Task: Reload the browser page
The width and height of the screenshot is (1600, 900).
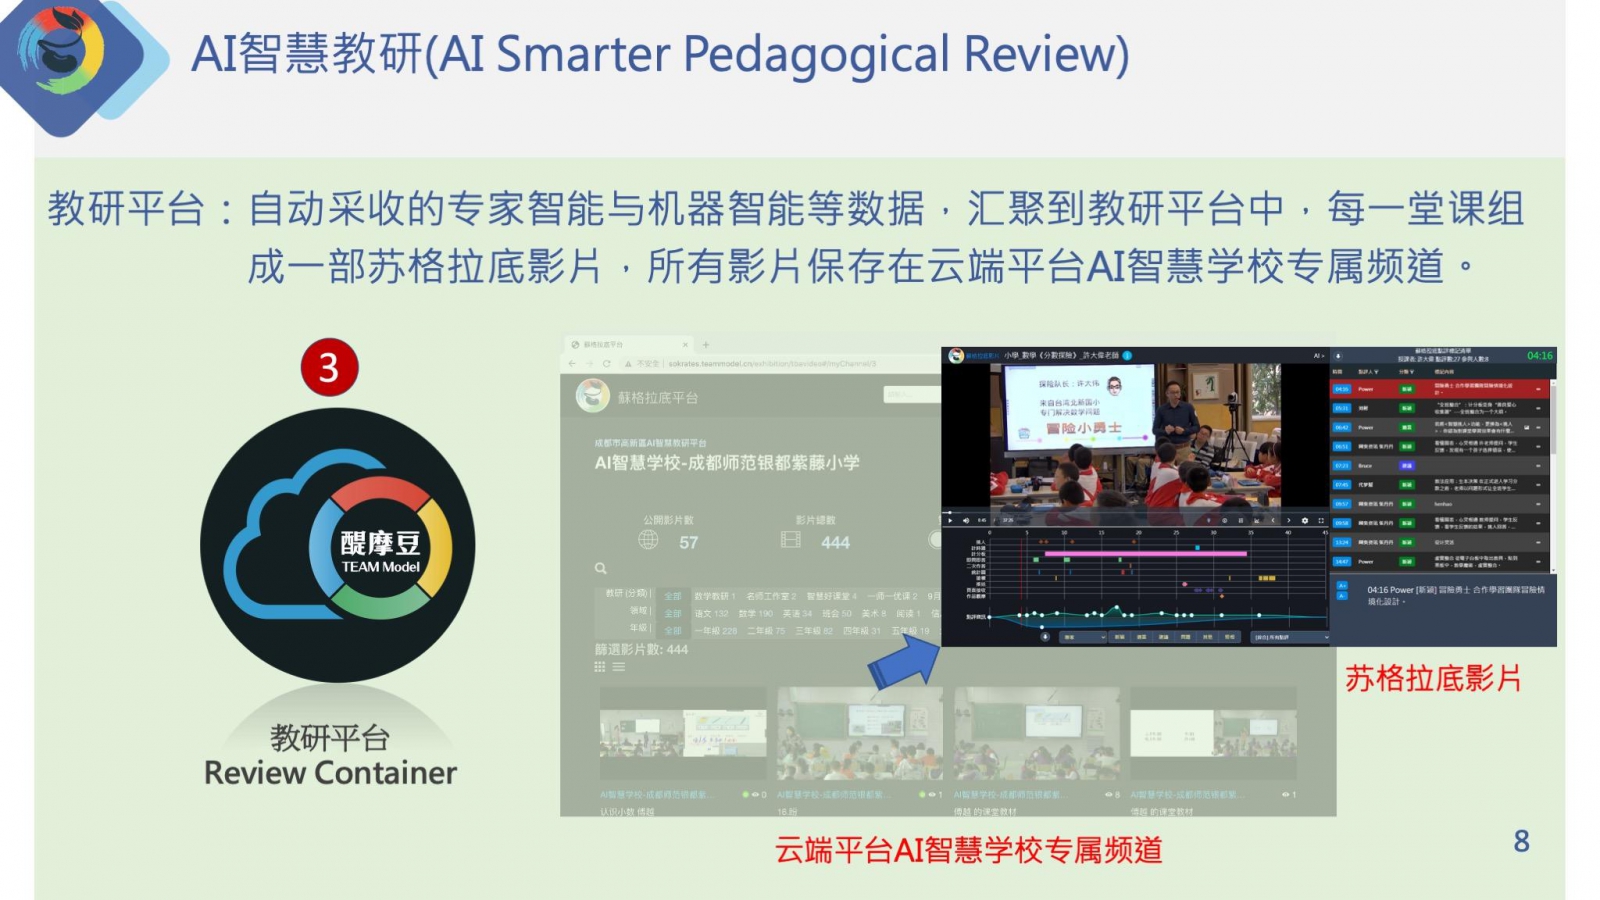Action: click(x=606, y=364)
